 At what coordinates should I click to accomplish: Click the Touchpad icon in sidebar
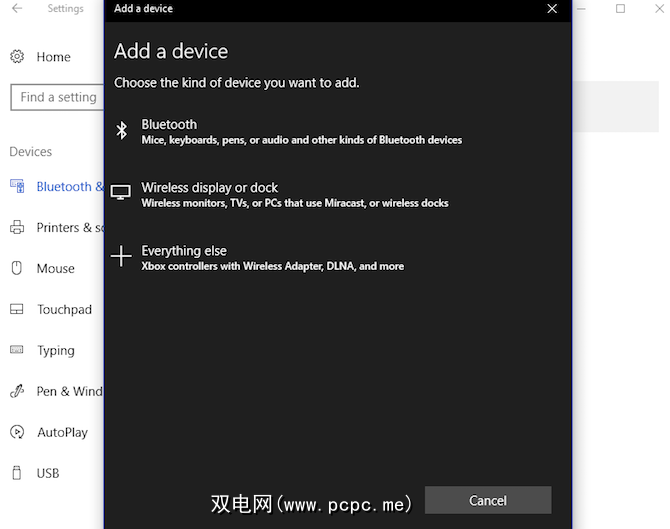[17, 309]
